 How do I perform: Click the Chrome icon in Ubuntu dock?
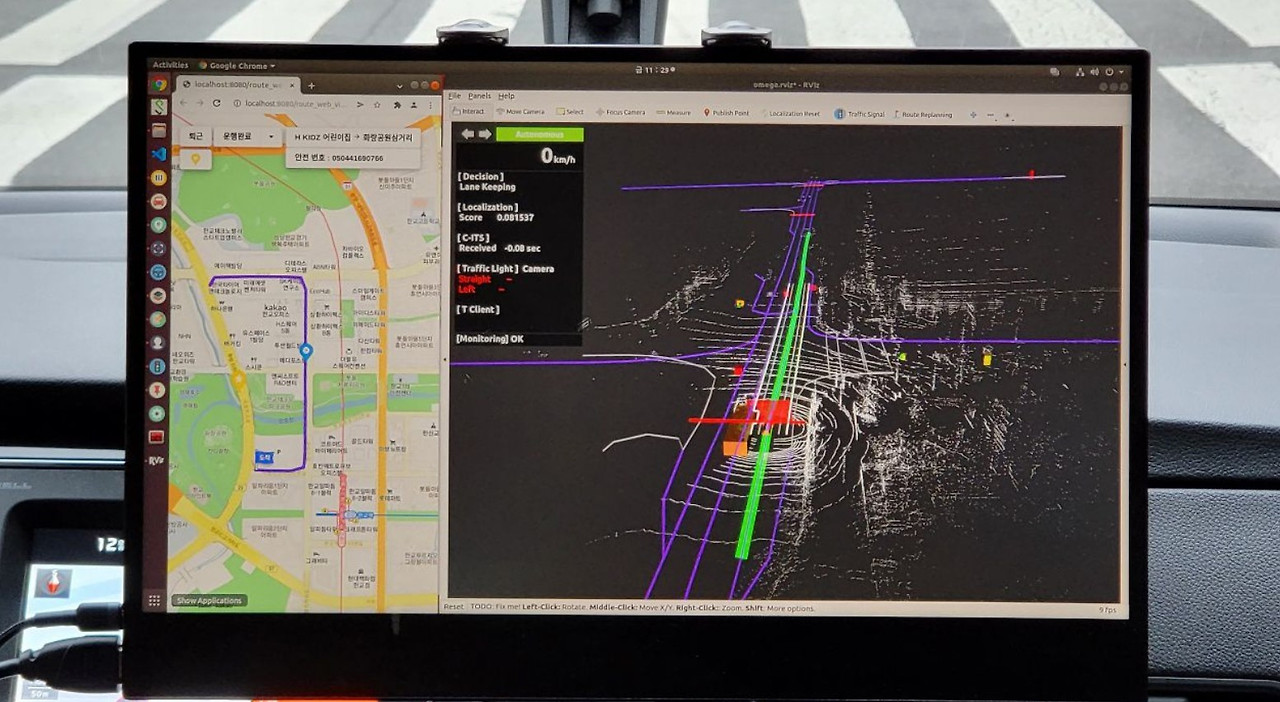coord(159,85)
